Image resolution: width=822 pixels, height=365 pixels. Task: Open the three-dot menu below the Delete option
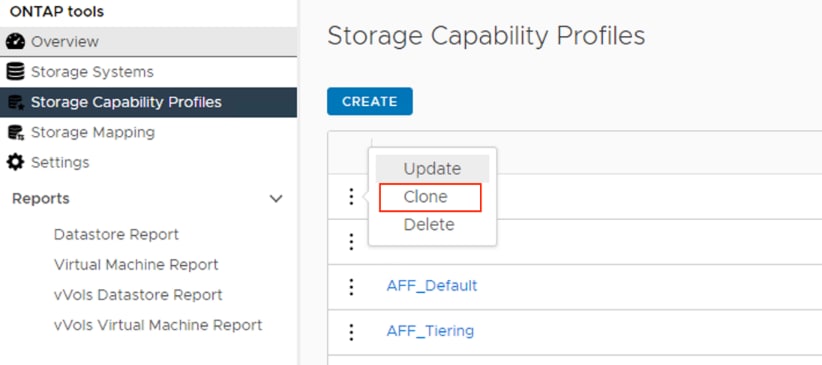tap(351, 242)
